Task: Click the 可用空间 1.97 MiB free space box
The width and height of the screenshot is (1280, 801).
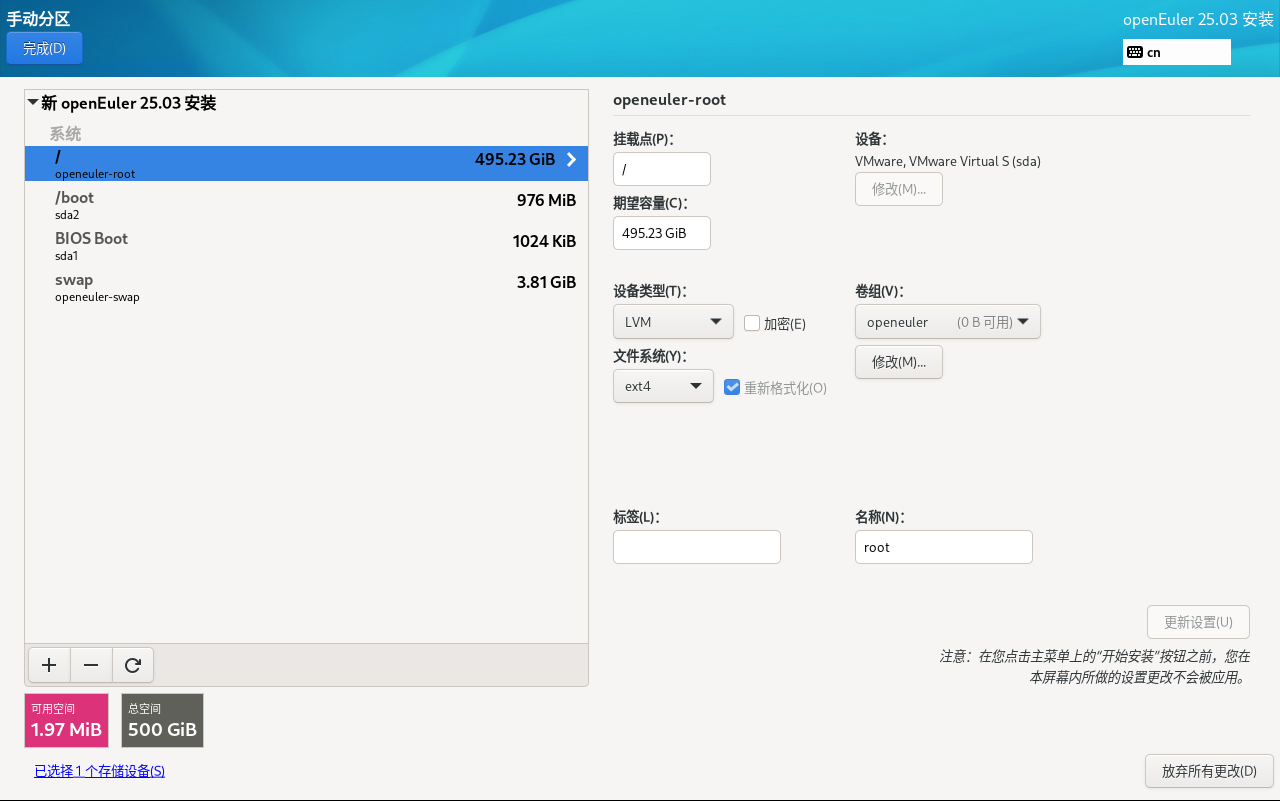Action: pyautogui.click(x=66, y=720)
